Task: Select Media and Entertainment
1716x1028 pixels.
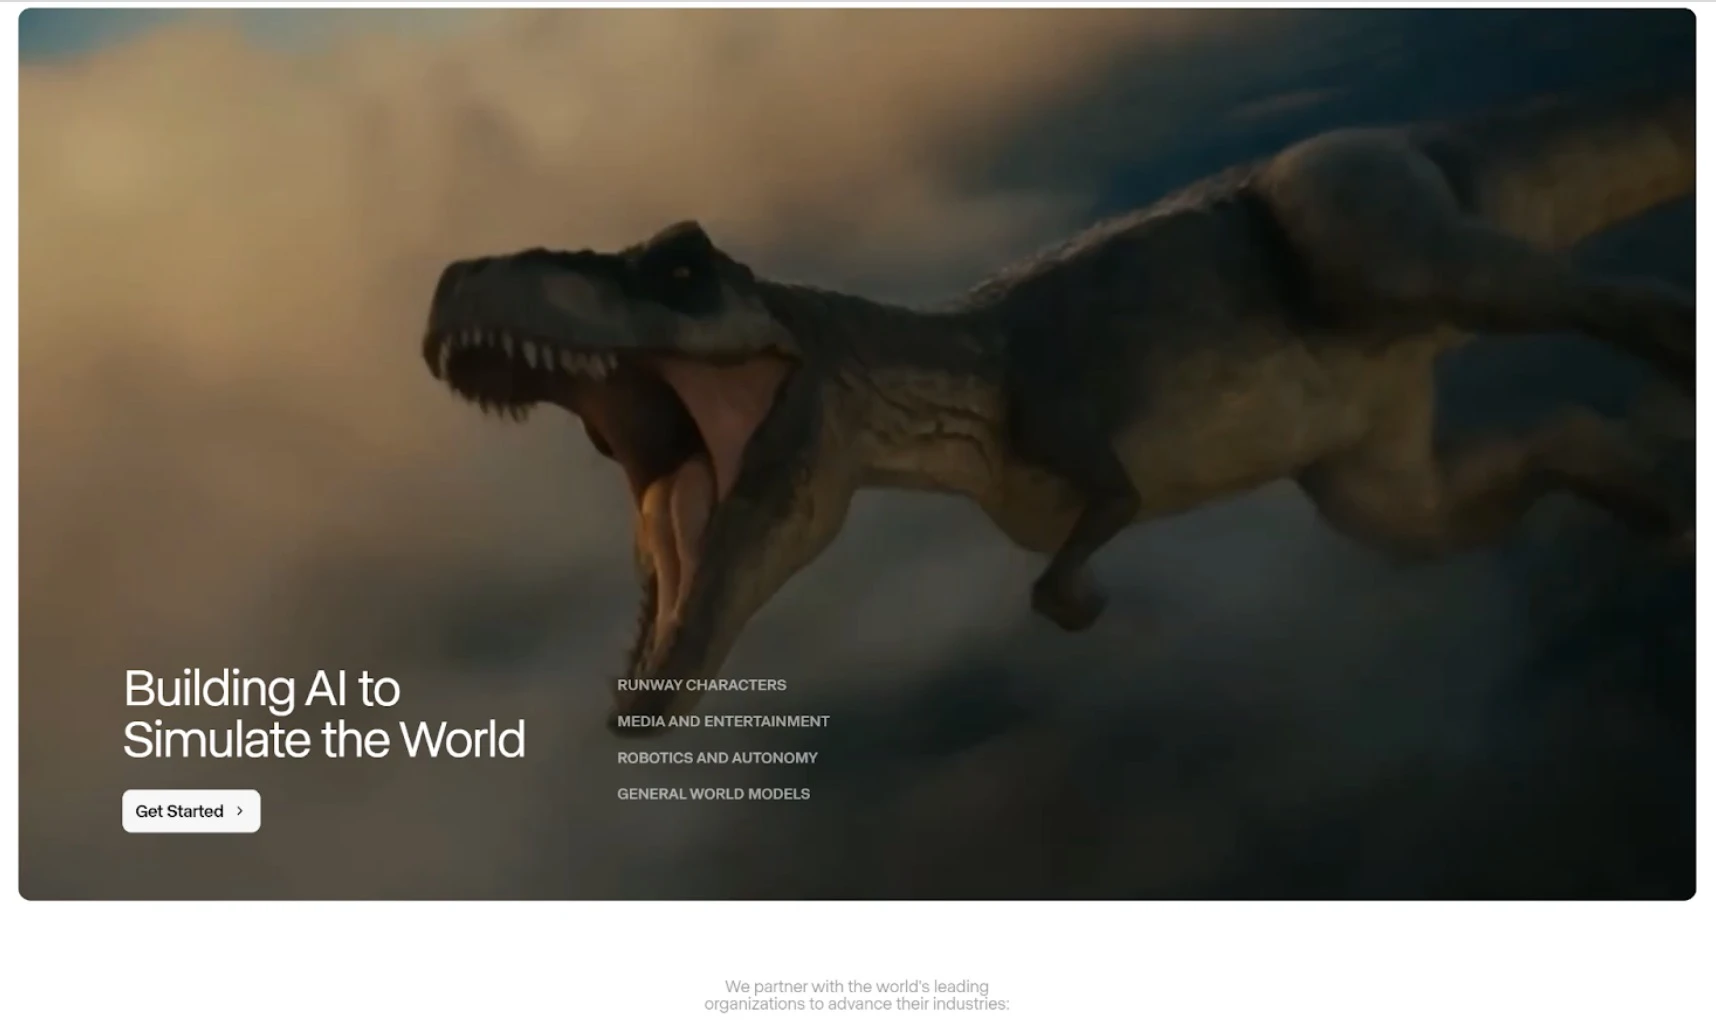Action: click(x=723, y=721)
